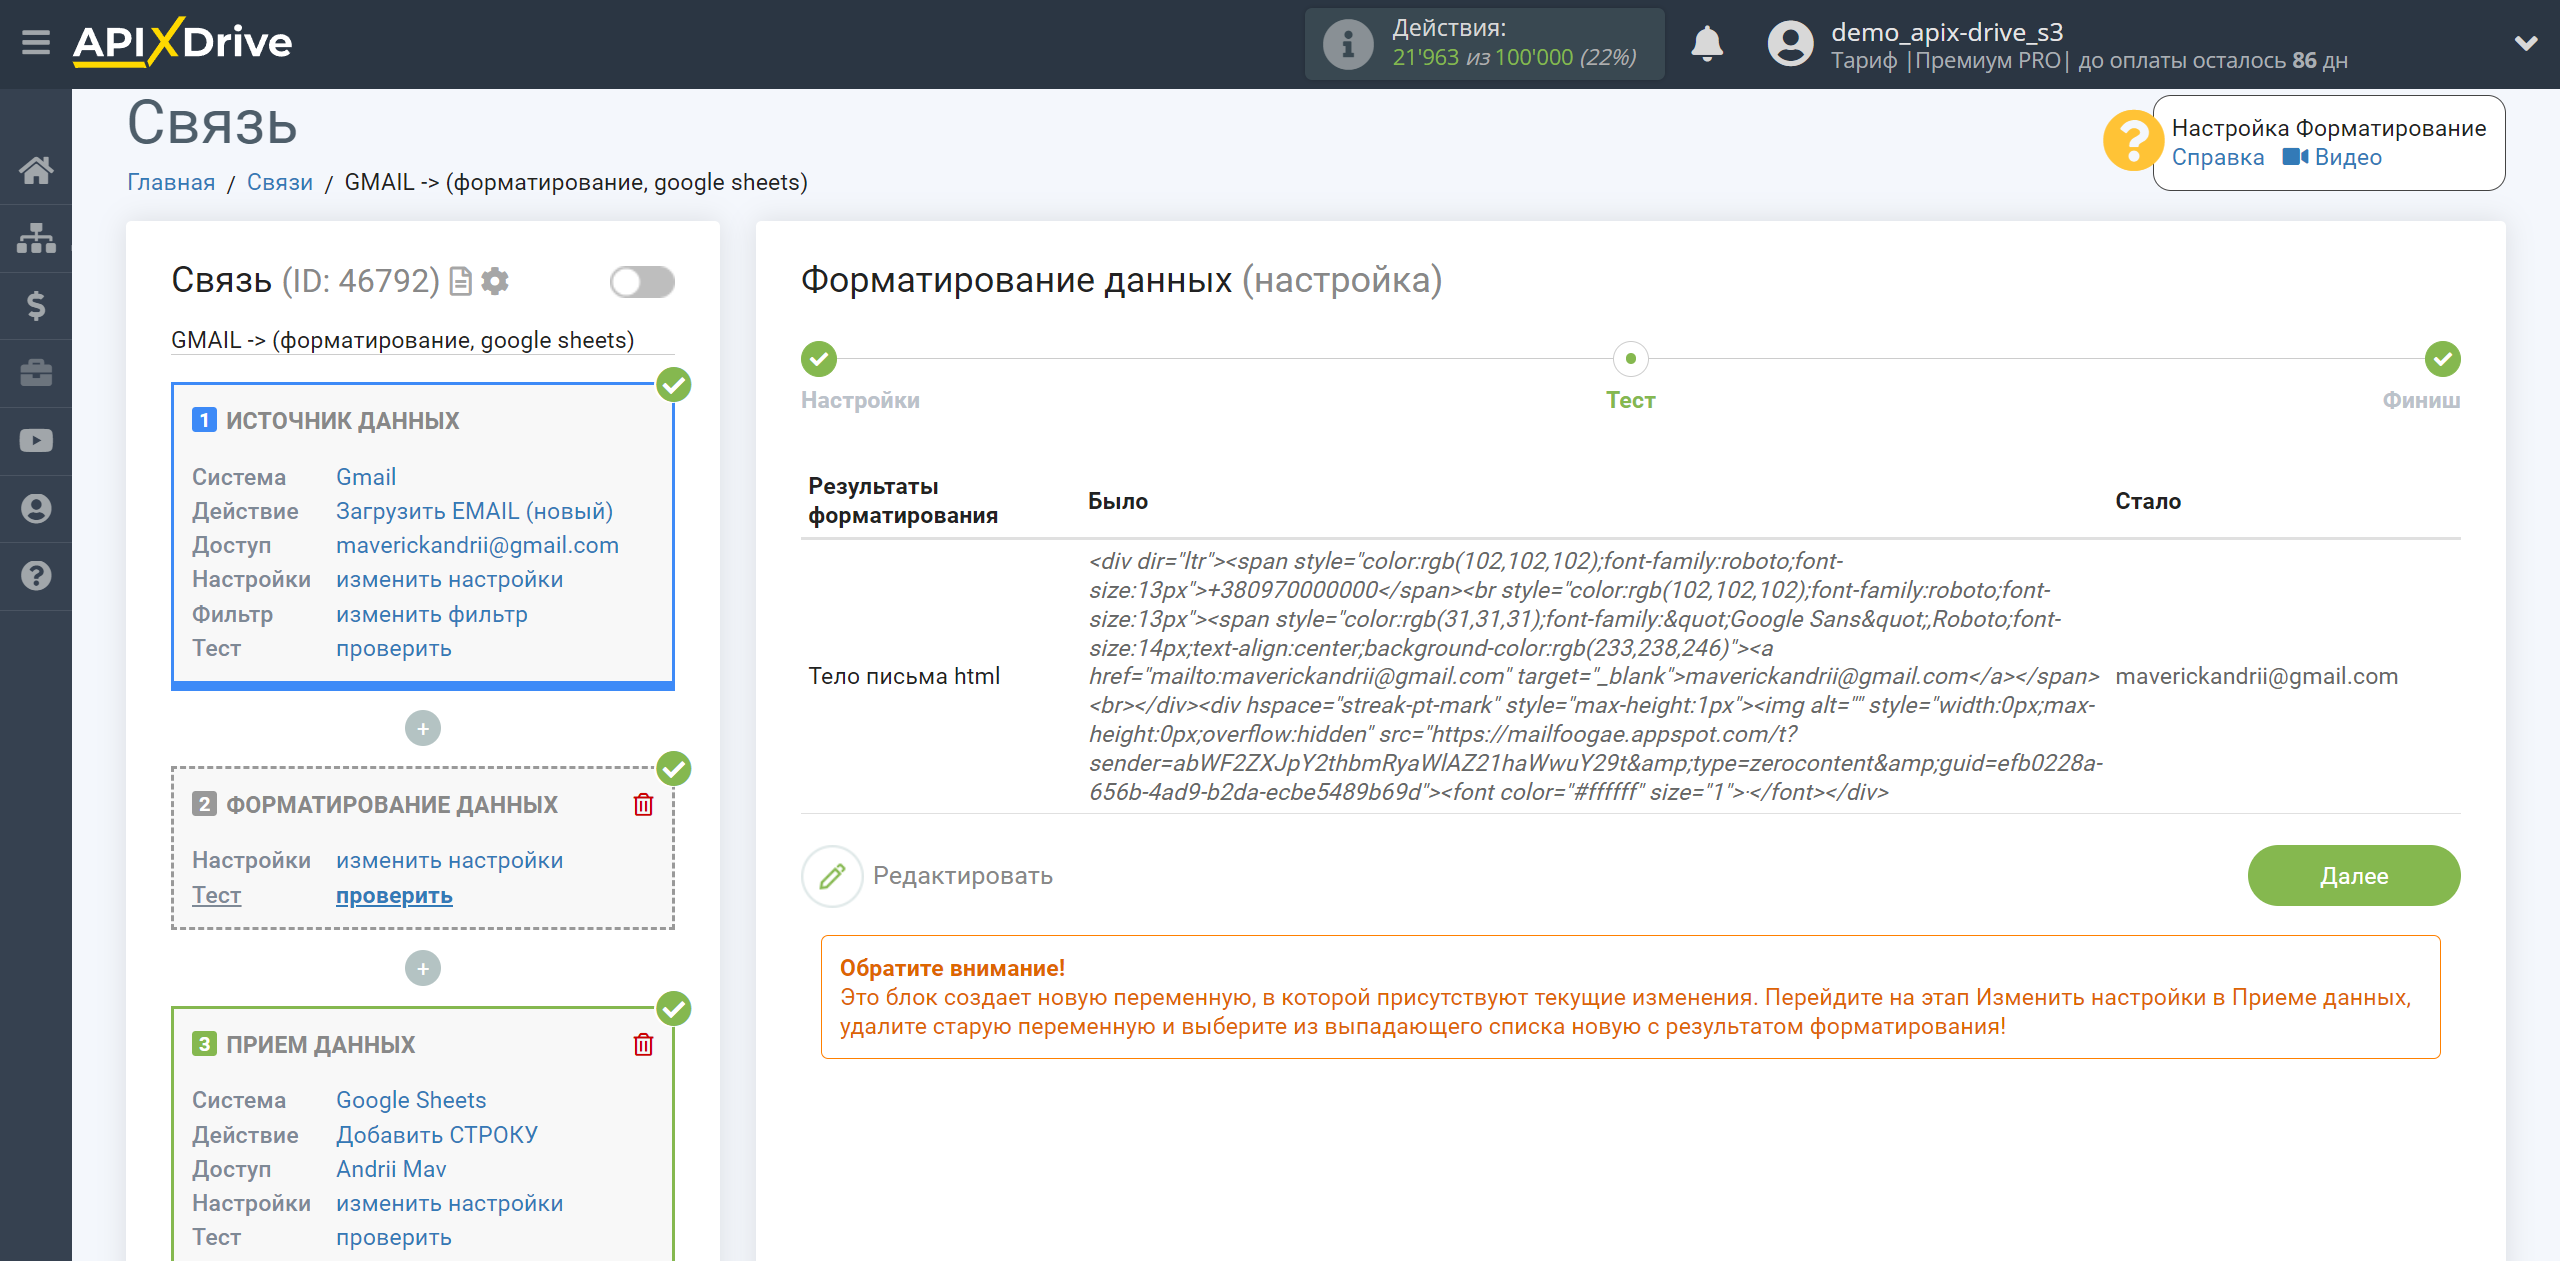
Task: Click the user avatar icon
Action: 1790,44
